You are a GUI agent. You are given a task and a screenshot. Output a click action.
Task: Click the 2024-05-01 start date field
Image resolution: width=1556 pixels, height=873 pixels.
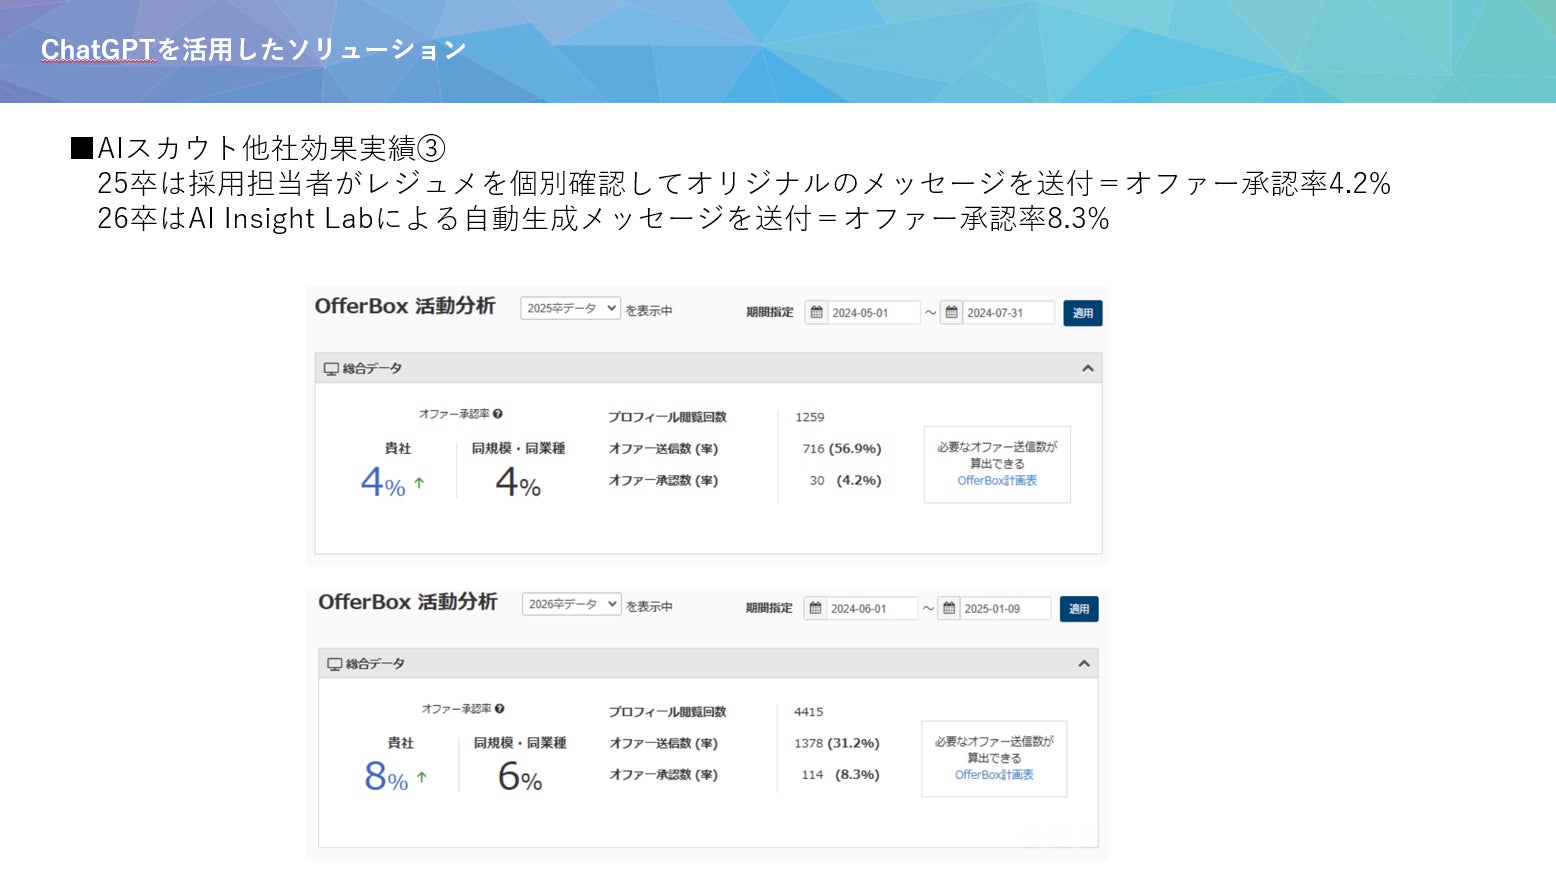[873, 313]
